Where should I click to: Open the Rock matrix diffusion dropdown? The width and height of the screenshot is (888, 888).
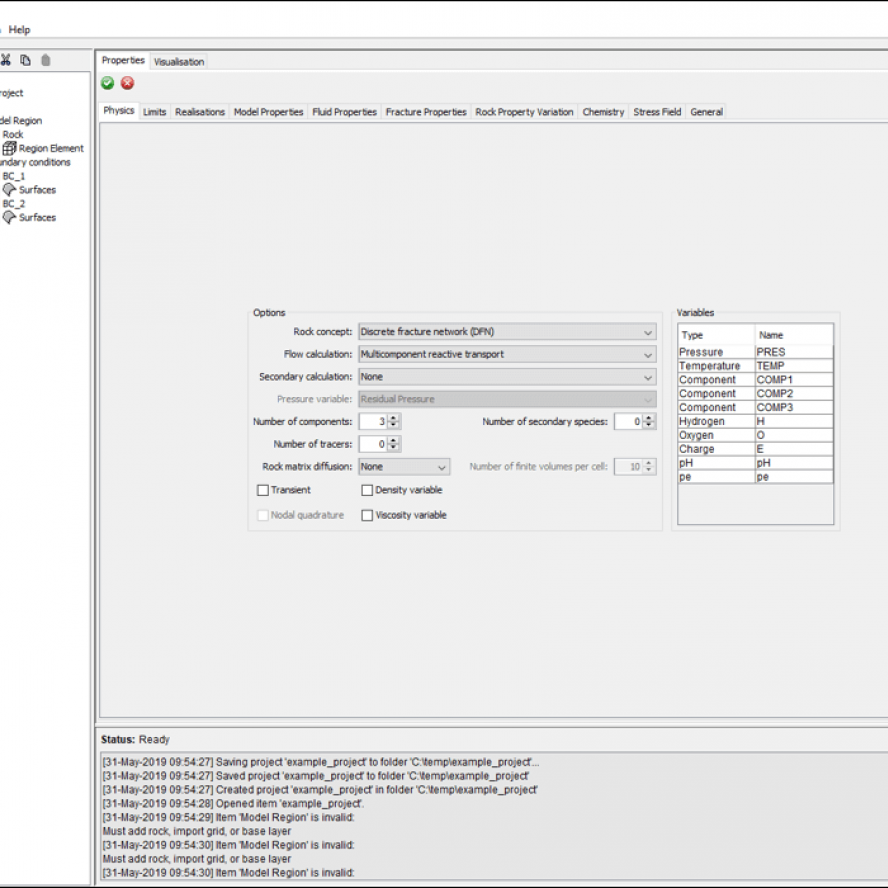tap(404, 467)
